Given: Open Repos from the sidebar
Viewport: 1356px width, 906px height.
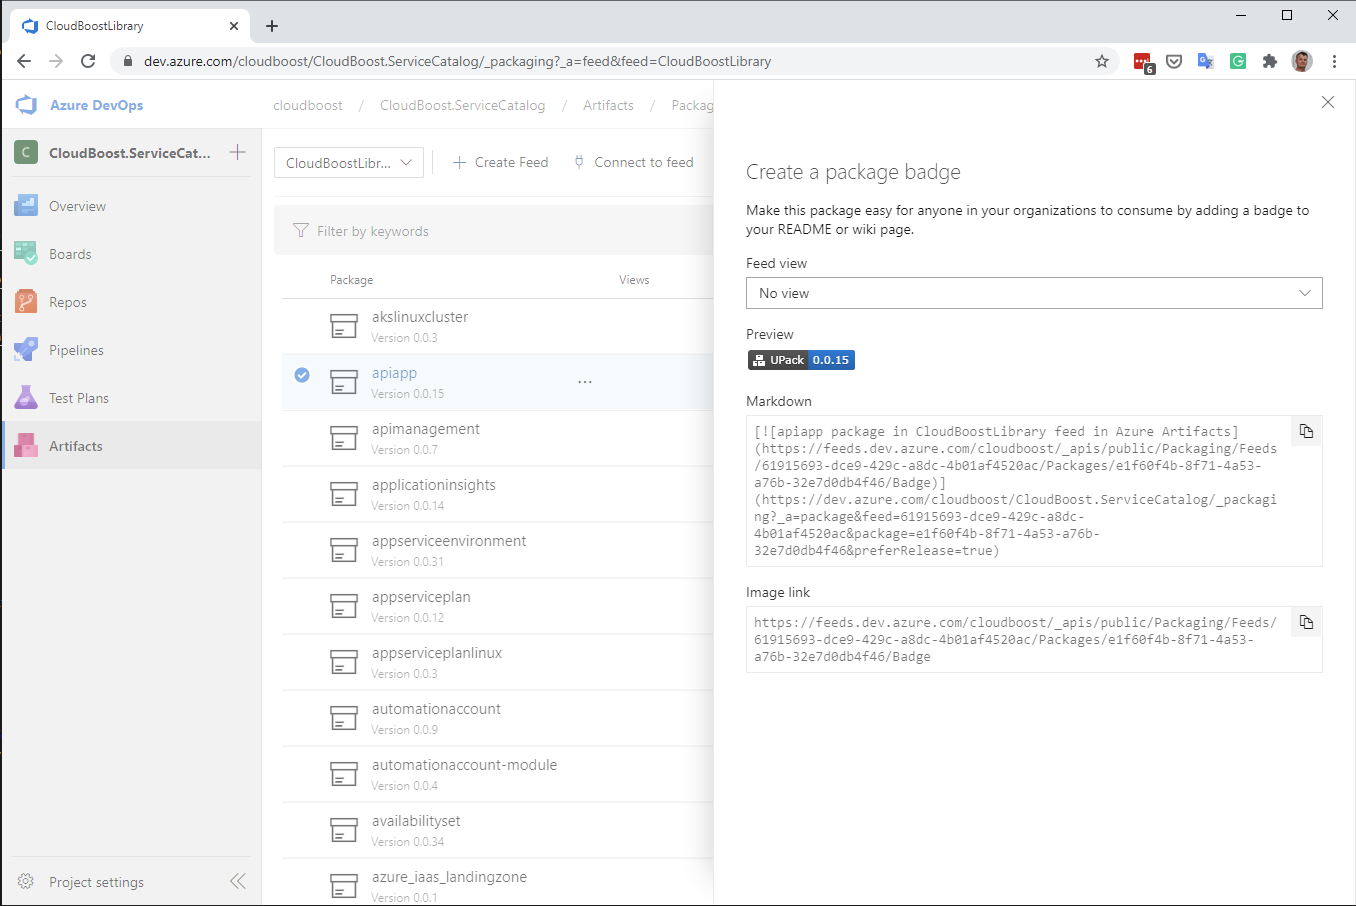Looking at the screenshot, I should pyautogui.click(x=67, y=302).
